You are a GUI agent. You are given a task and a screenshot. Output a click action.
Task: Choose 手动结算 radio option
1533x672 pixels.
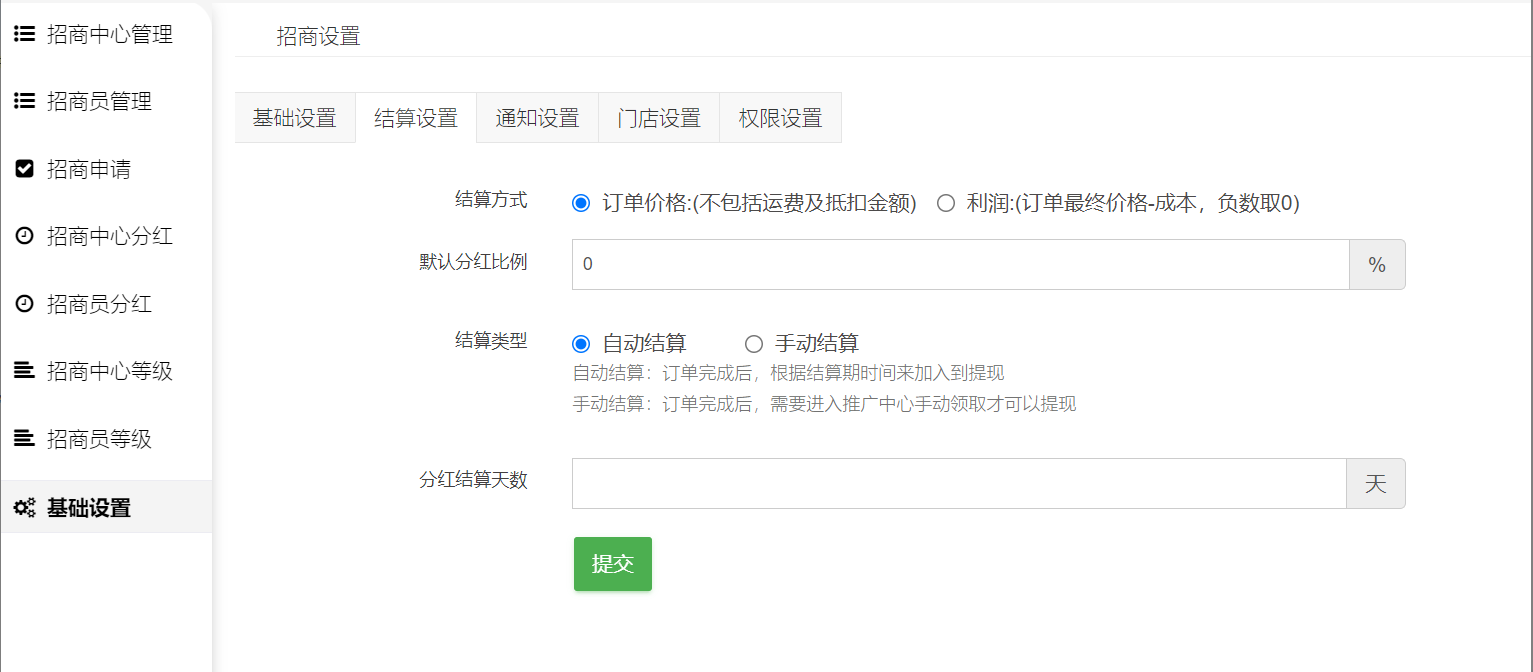(x=754, y=344)
